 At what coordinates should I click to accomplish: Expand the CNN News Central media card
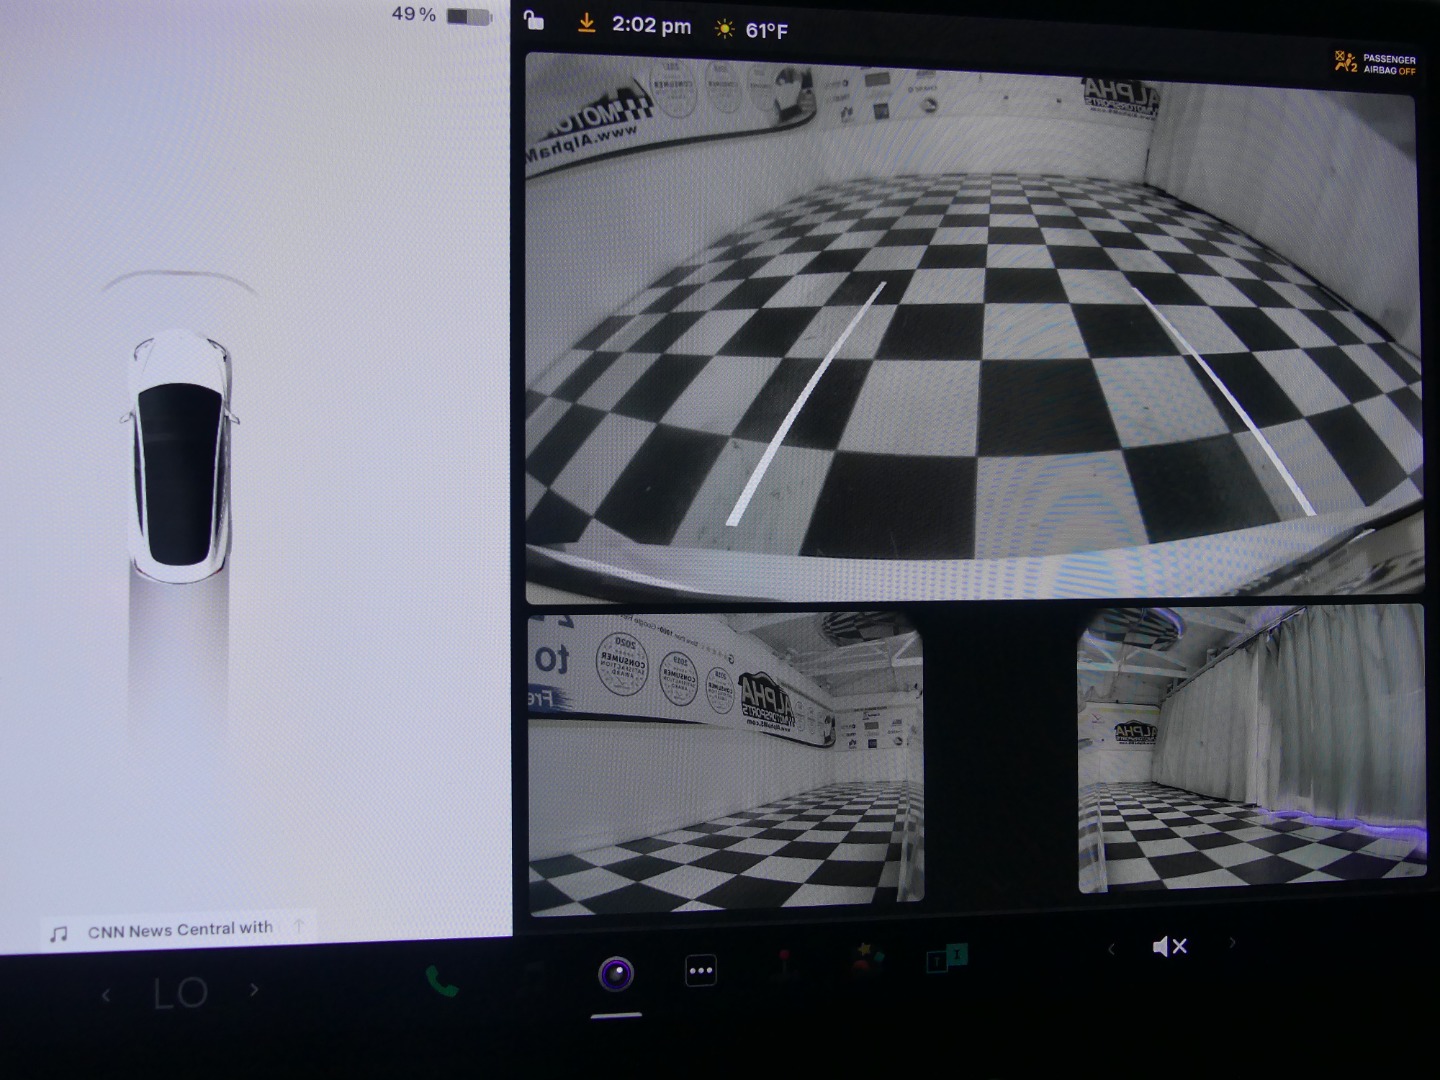click(298, 927)
